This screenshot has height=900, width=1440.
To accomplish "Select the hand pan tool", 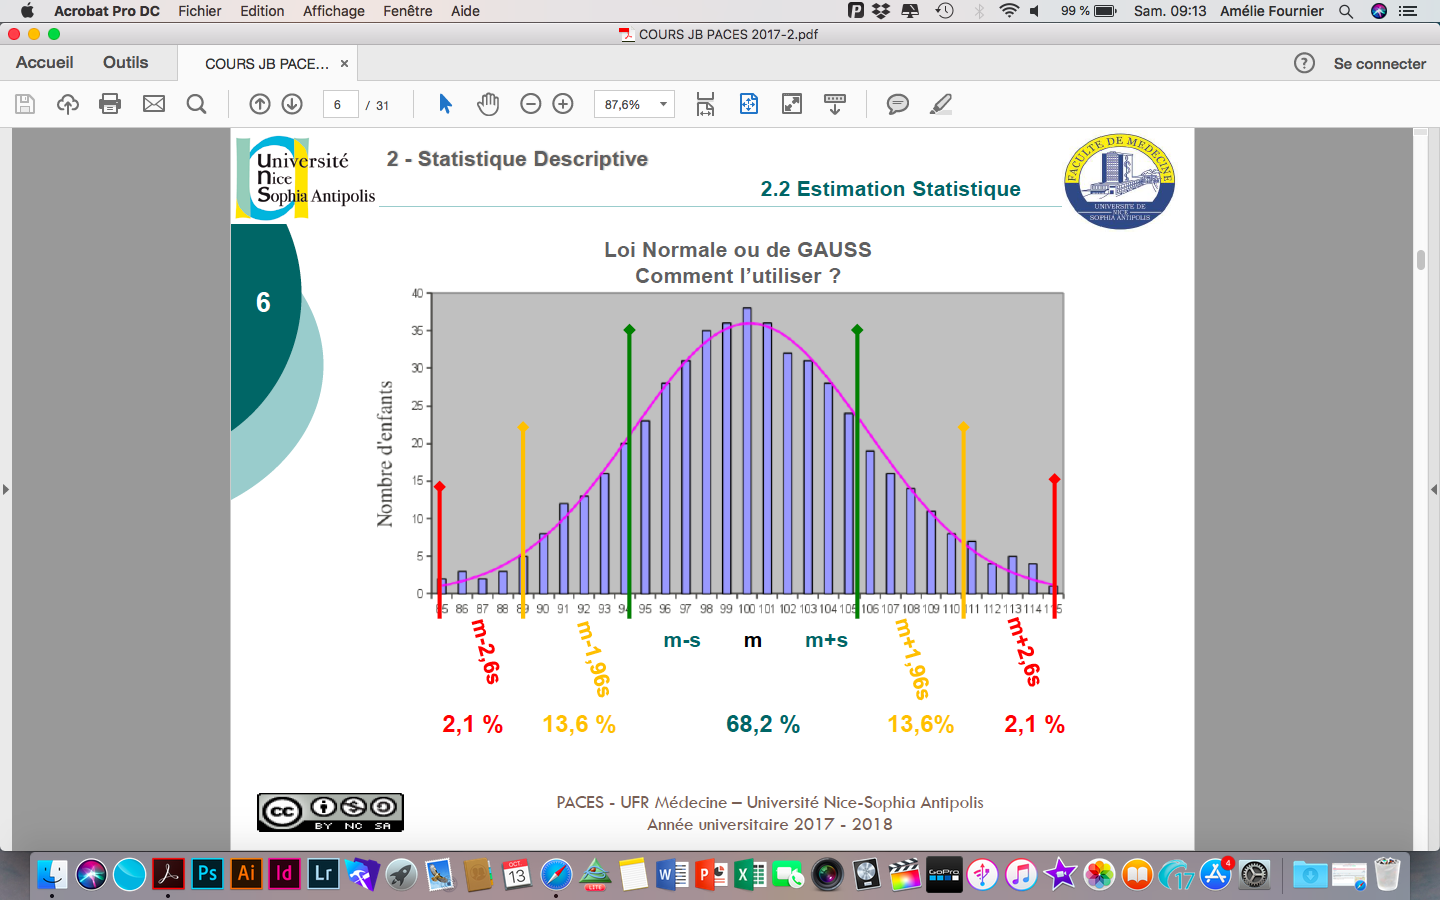I will coord(488,104).
